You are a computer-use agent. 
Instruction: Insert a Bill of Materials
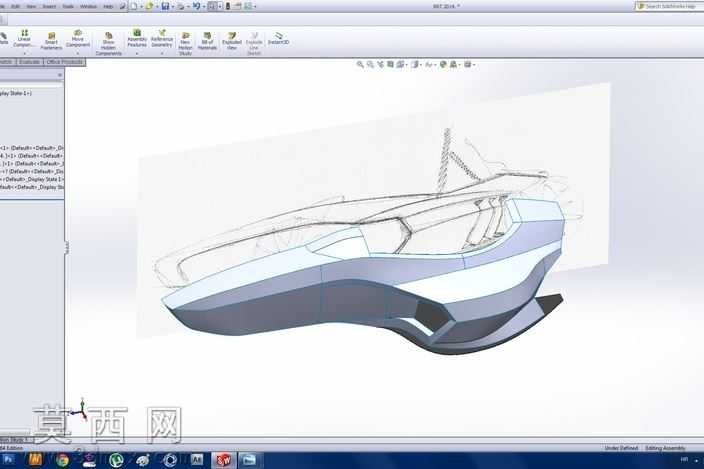(x=207, y=41)
